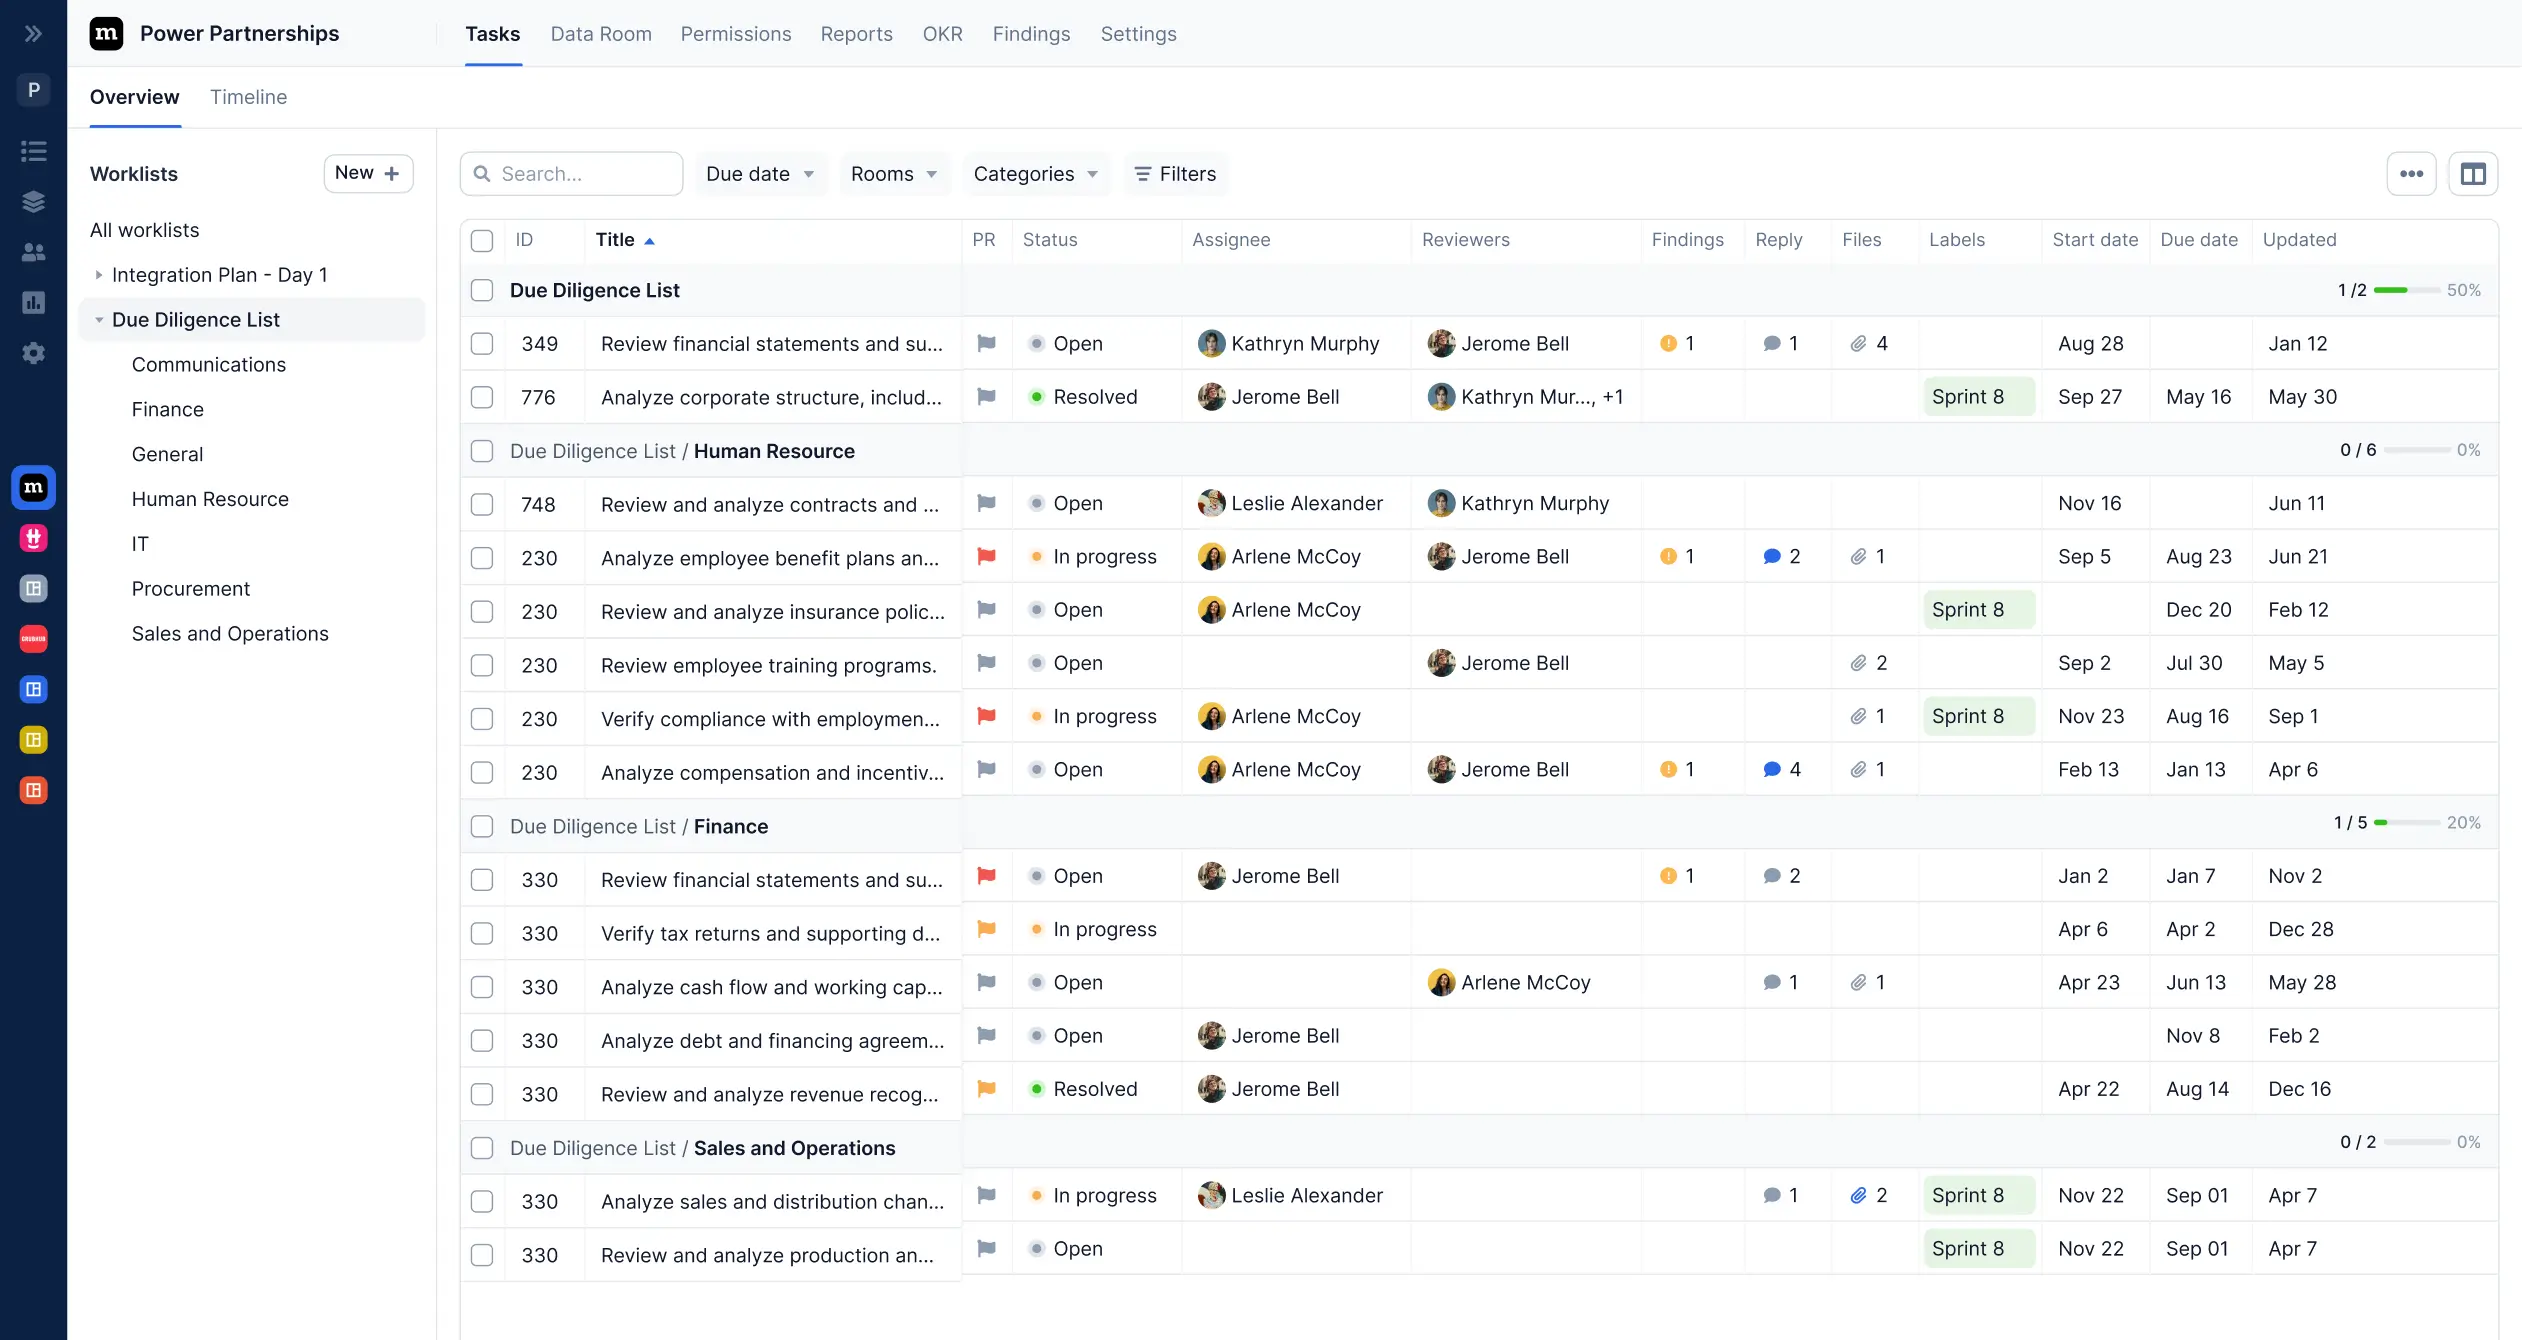
Task: Open the analytics chart icon in sidebar
Action: (x=33, y=302)
